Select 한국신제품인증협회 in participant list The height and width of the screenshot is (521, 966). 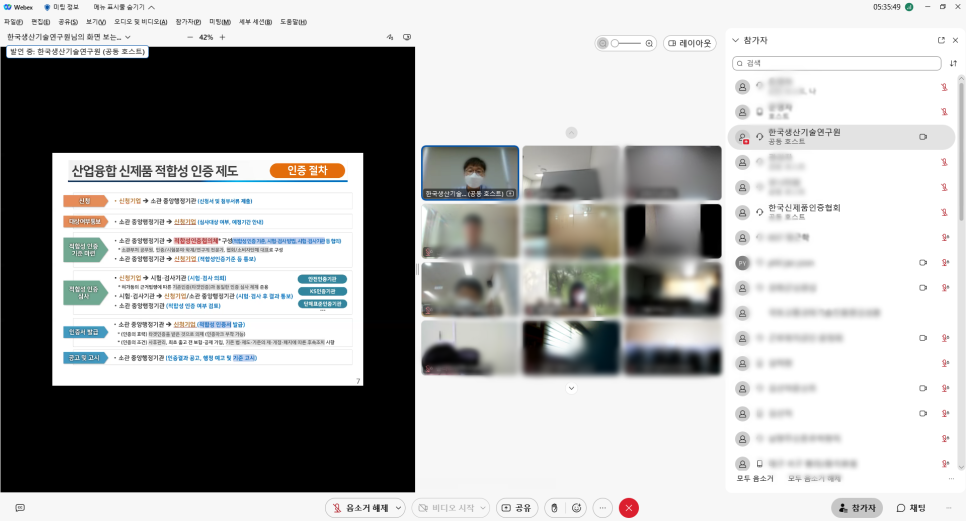coord(841,212)
